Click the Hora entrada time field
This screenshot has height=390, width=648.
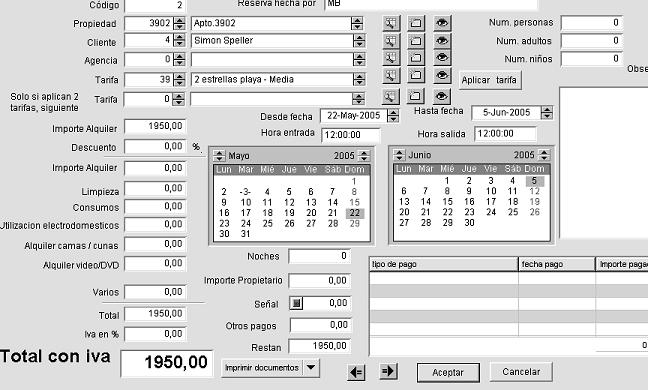point(350,135)
